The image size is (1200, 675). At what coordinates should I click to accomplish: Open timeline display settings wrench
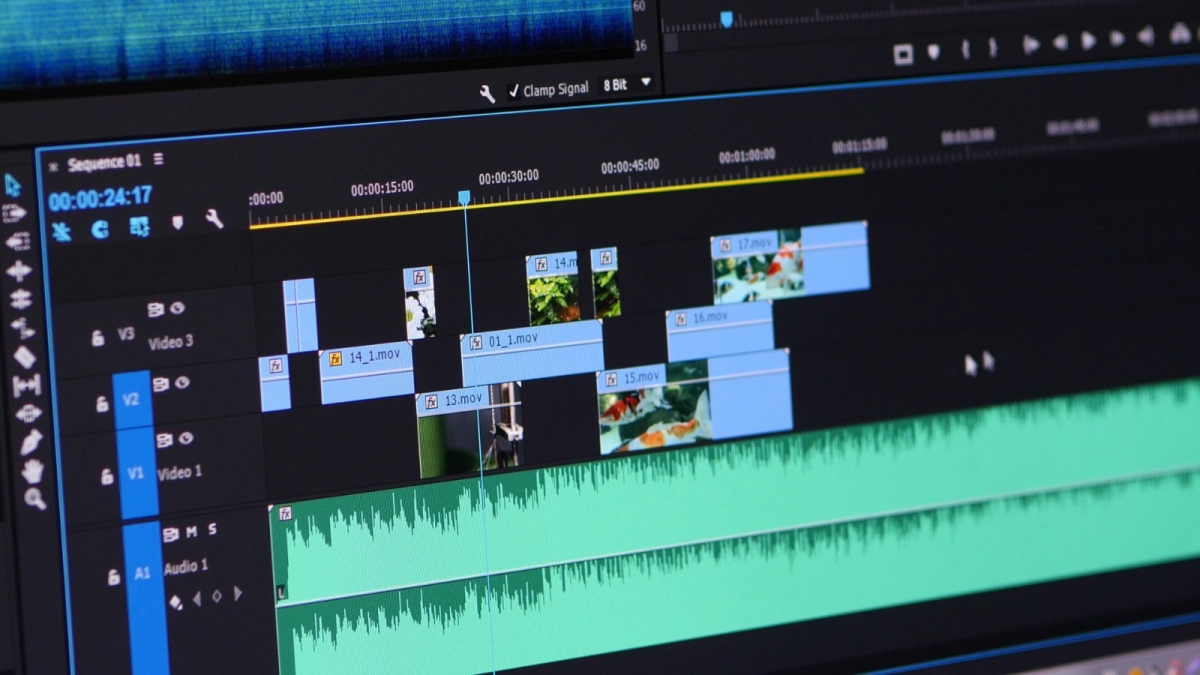[x=214, y=219]
